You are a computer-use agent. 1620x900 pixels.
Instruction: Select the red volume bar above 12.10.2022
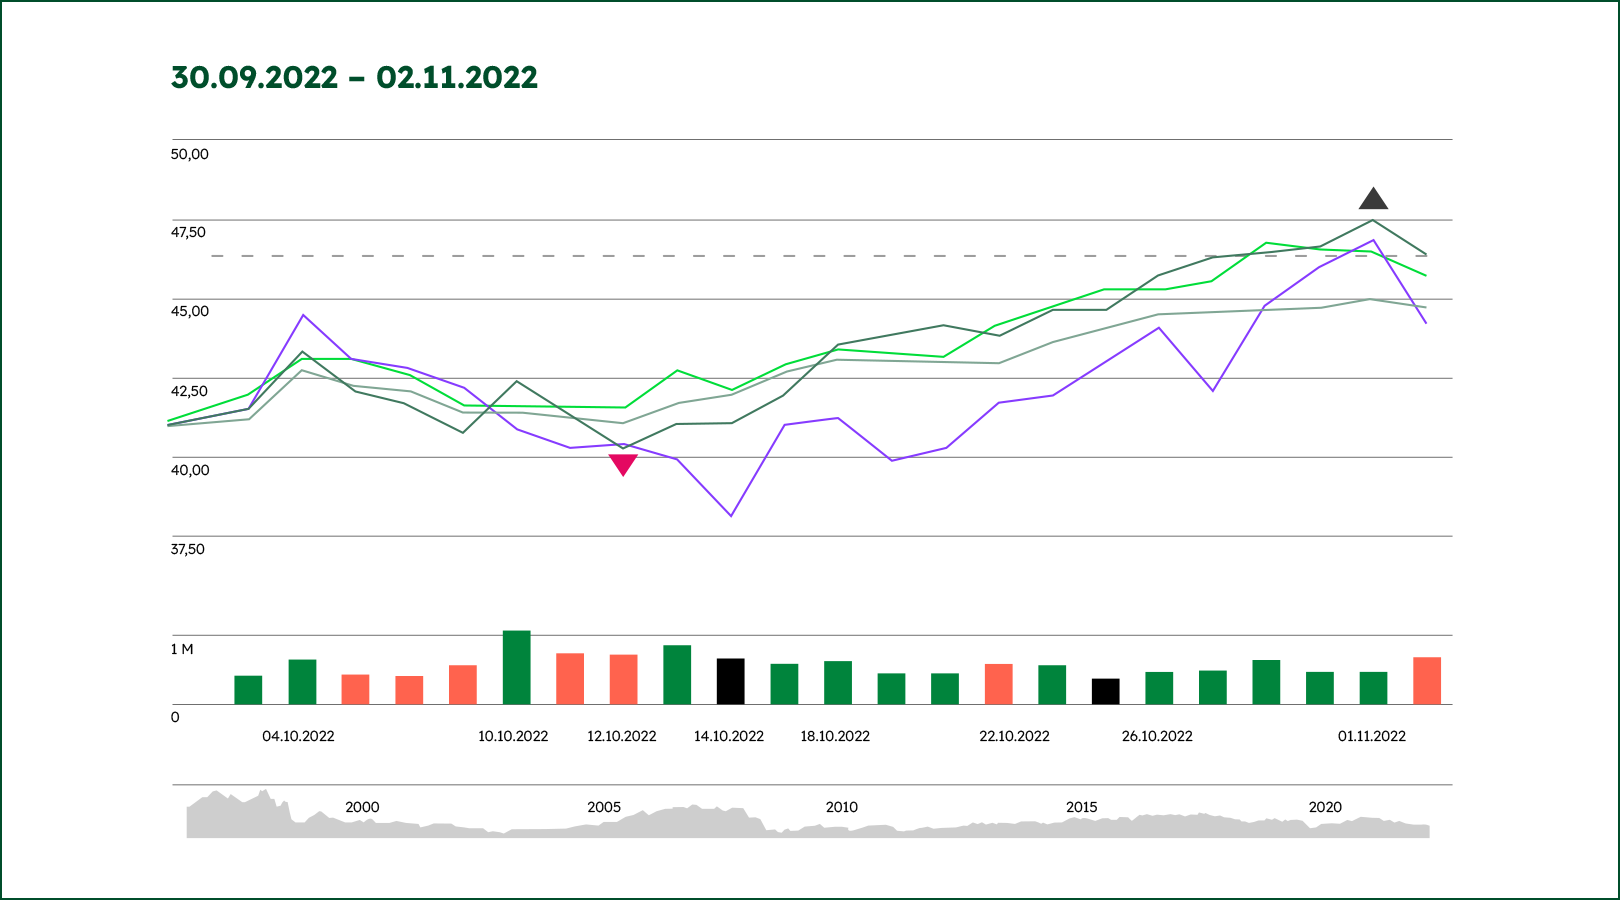[x=624, y=679]
